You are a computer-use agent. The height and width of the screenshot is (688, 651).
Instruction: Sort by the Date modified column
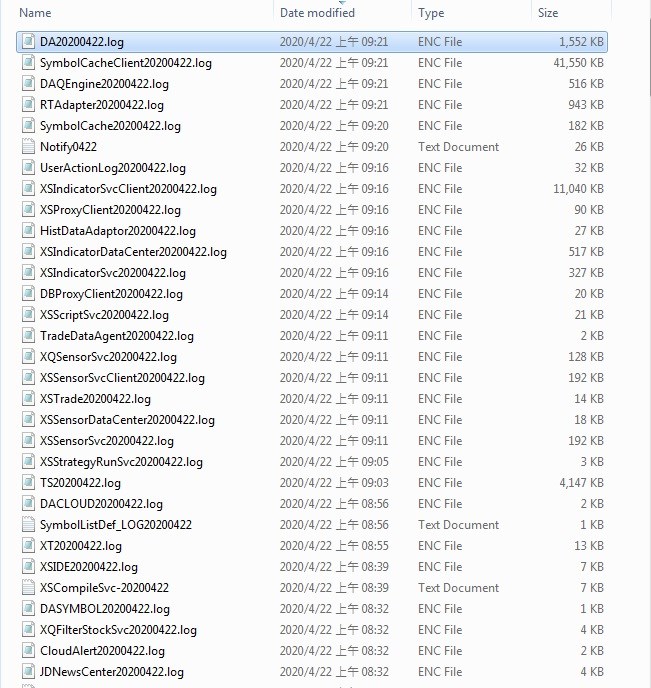click(317, 13)
